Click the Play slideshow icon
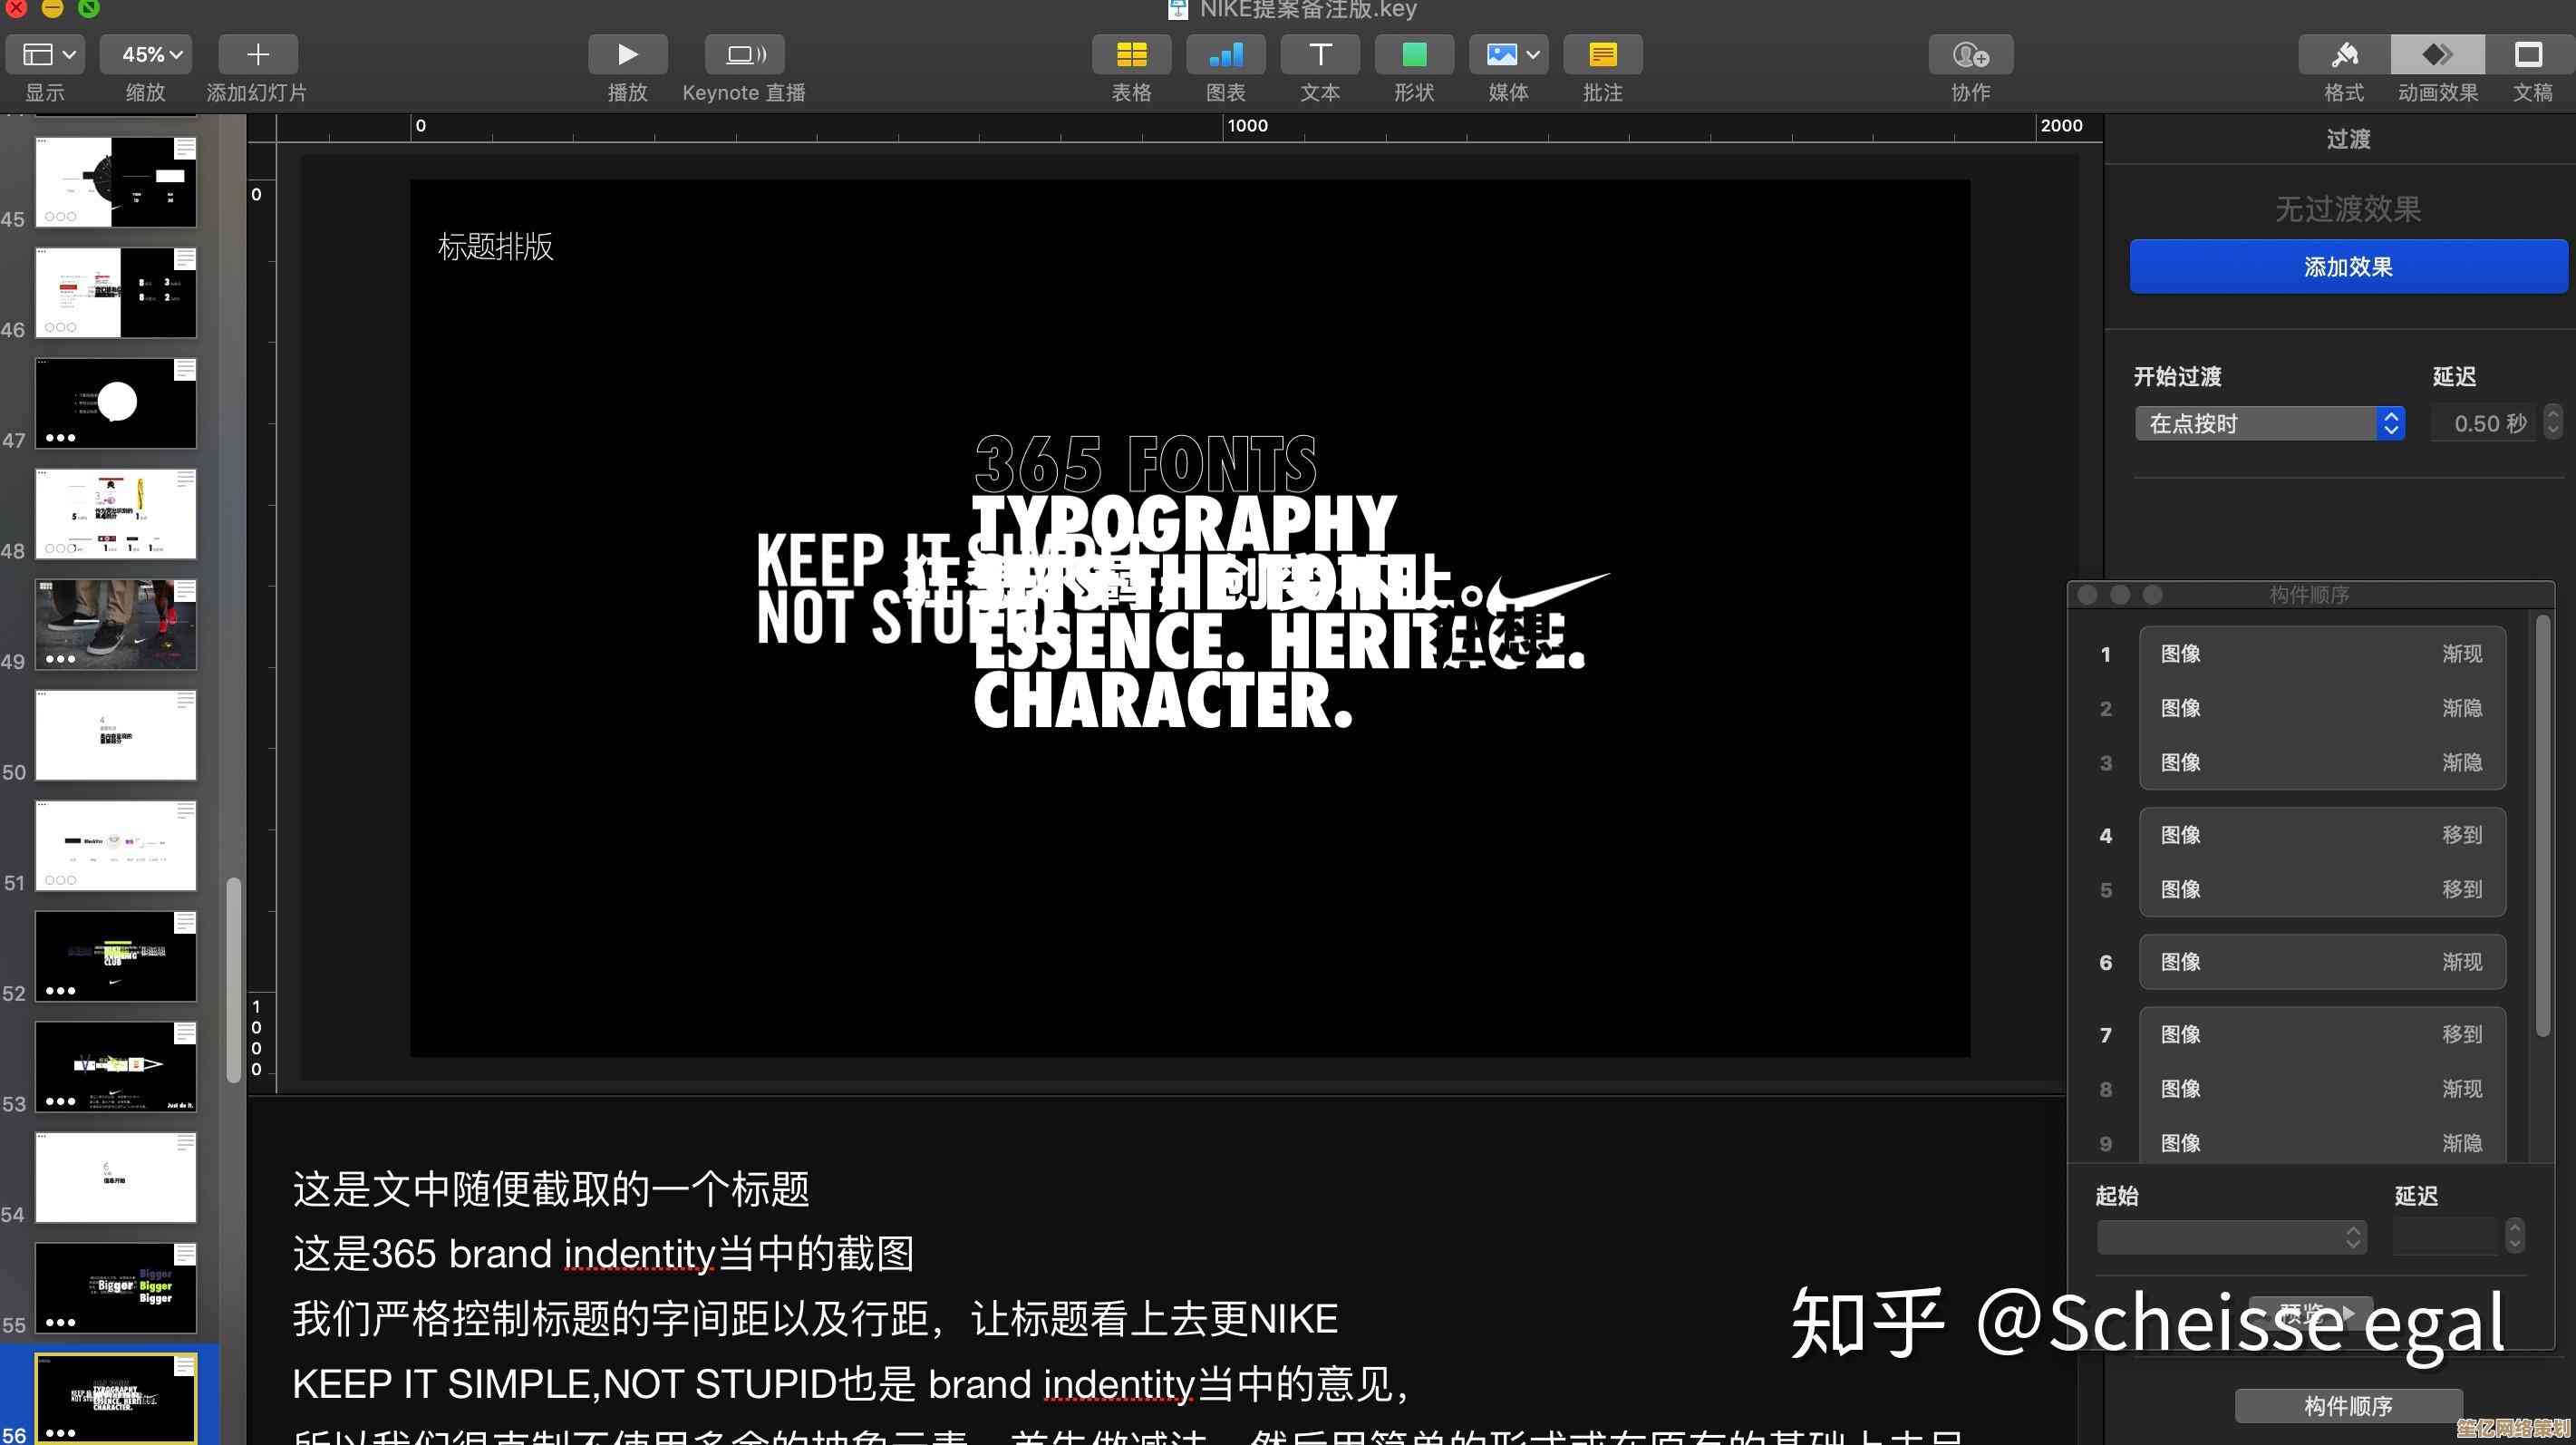This screenshot has width=2576, height=1445. [627, 54]
